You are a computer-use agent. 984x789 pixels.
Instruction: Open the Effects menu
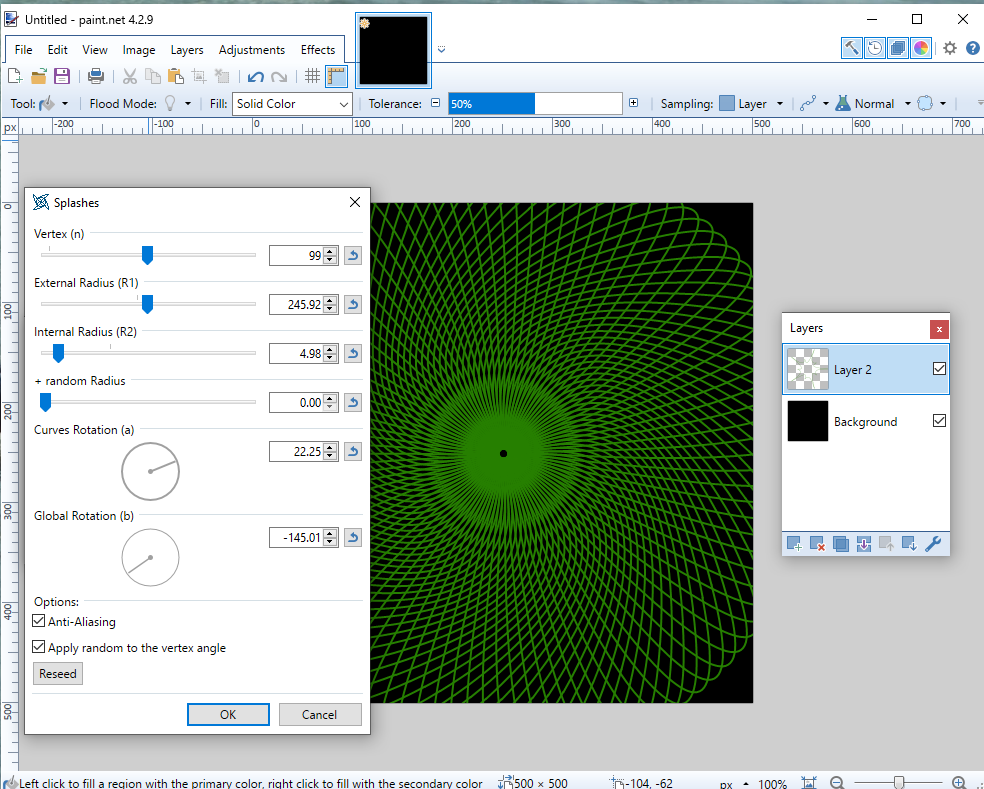click(318, 50)
